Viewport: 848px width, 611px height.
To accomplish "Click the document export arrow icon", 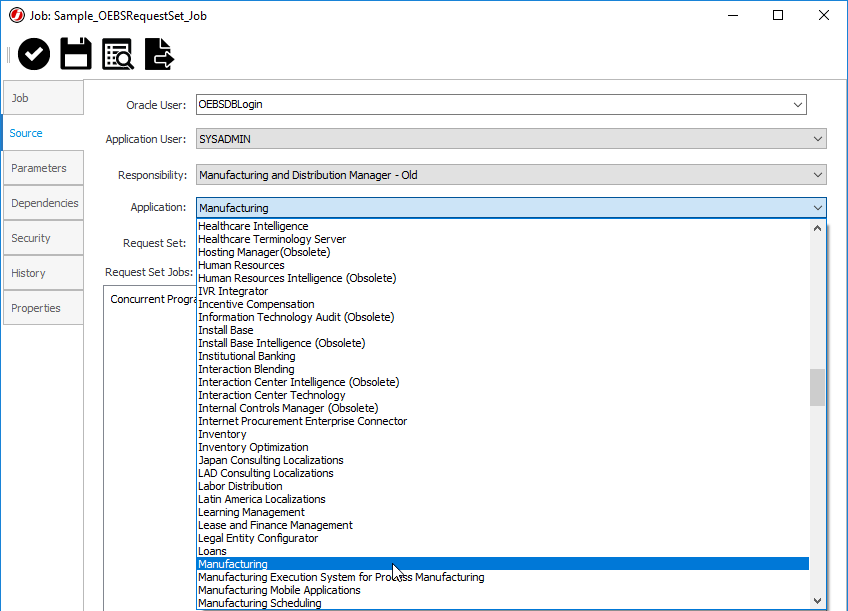I will point(160,54).
